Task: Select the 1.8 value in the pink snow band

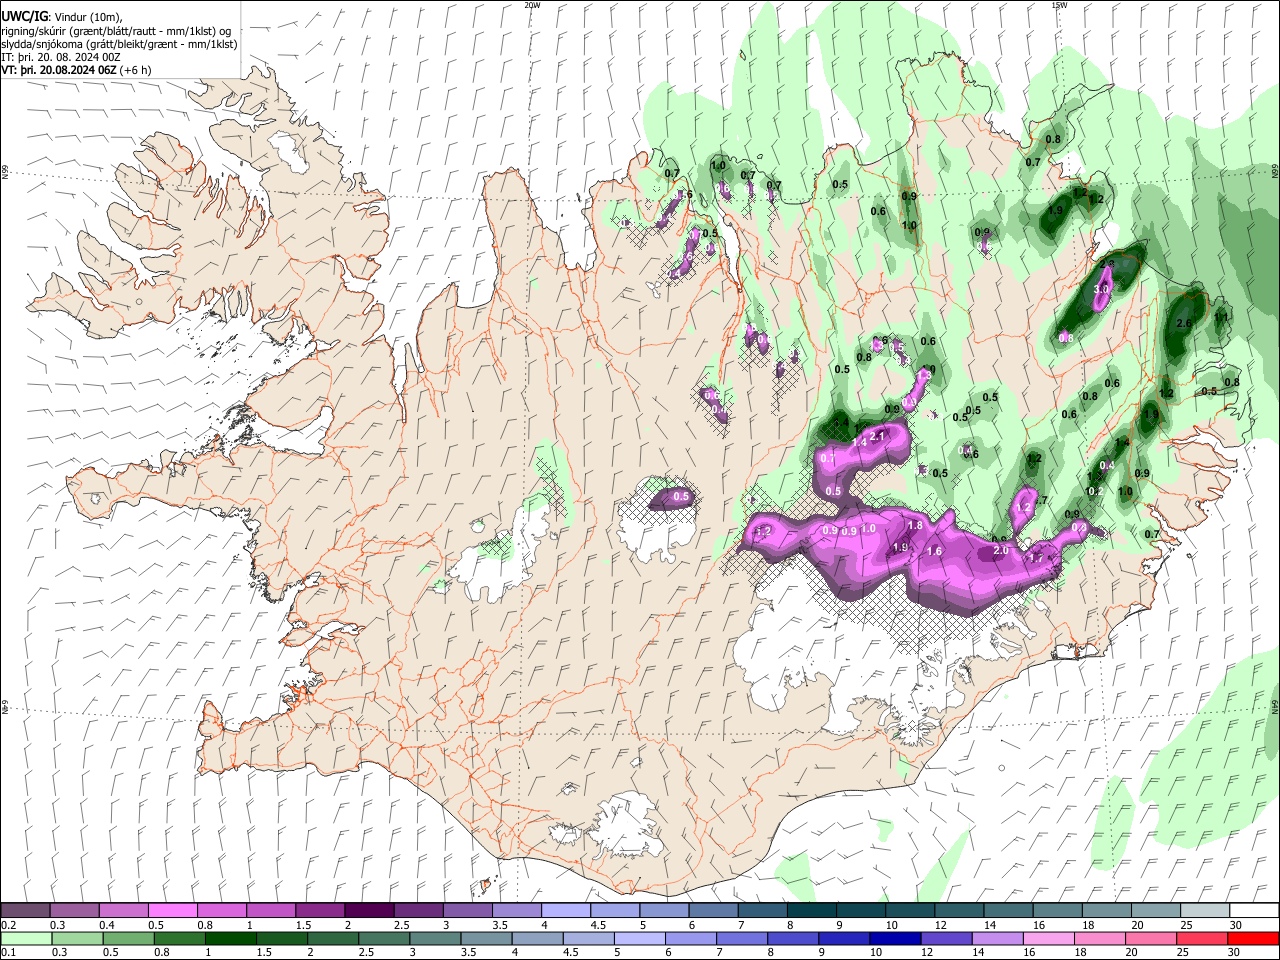Action: point(915,526)
